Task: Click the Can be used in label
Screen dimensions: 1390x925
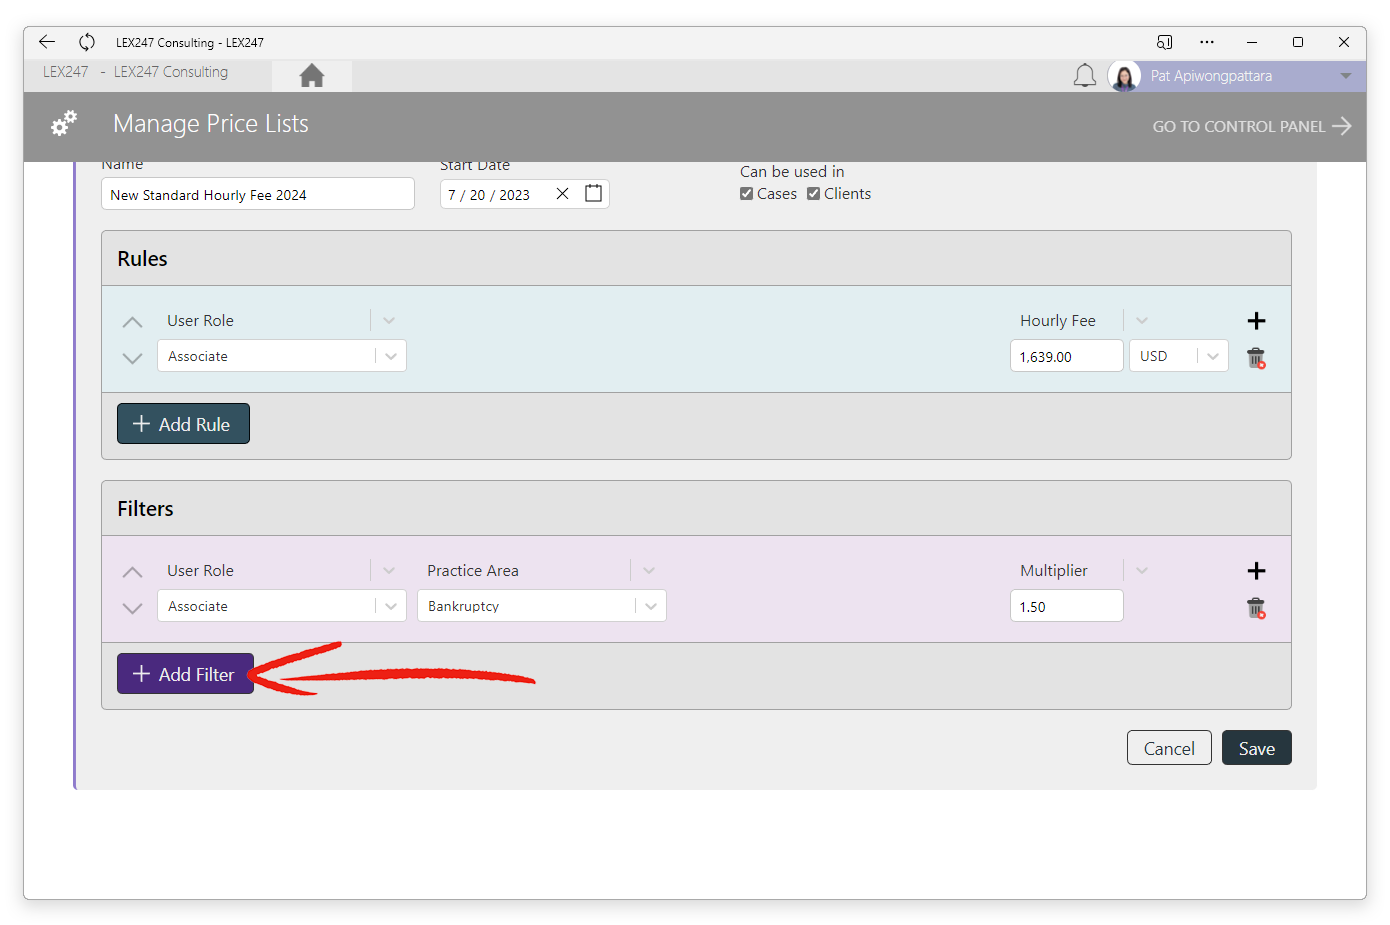Action: pyautogui.click(x=792, y=172)
